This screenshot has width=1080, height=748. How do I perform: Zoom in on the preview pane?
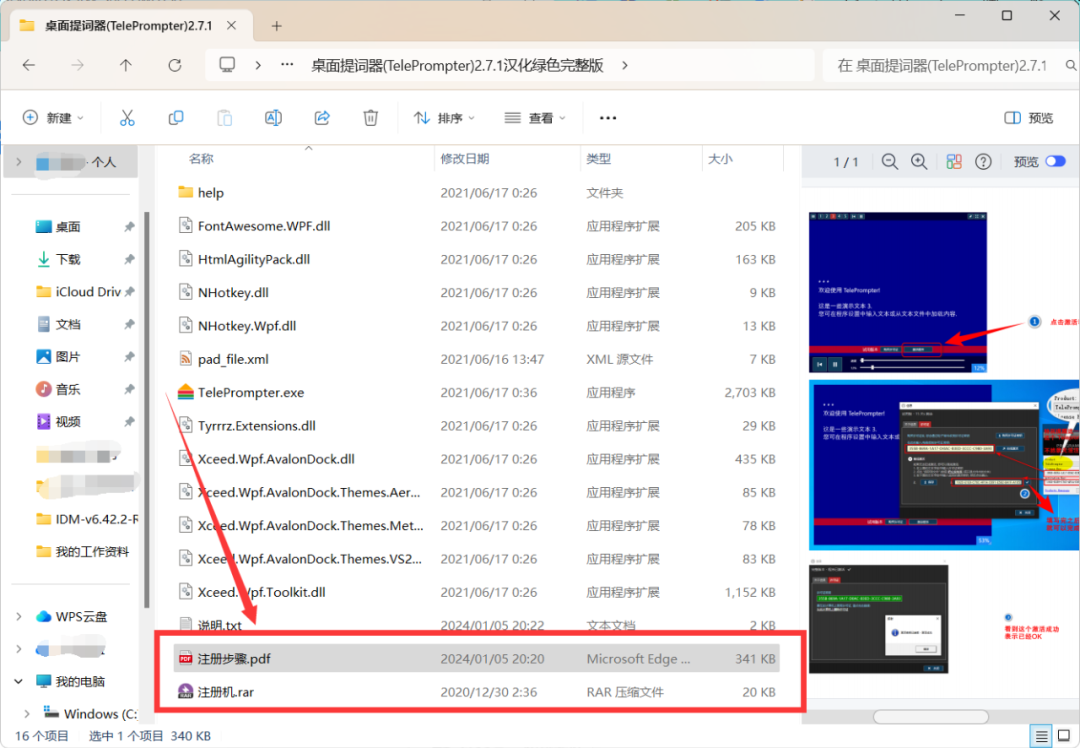point(919,162)
